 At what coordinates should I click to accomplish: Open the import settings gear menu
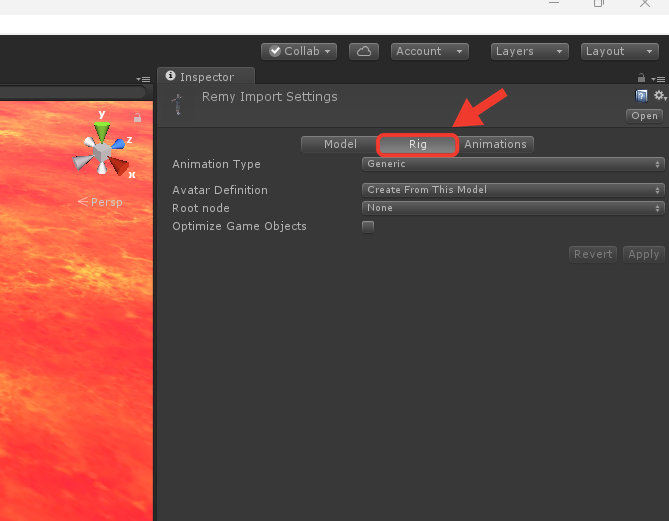pos(660,96)
